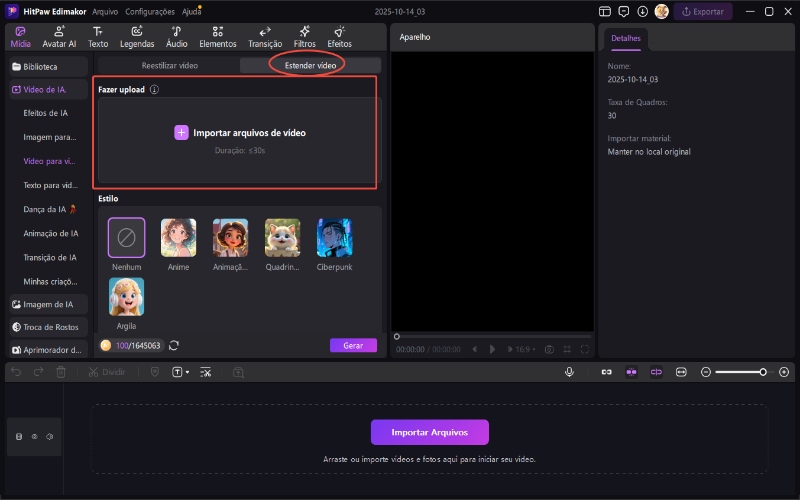This screenshot has width=800, height=500.
Task: Select Animação de IA item
Action: [51, 233]
